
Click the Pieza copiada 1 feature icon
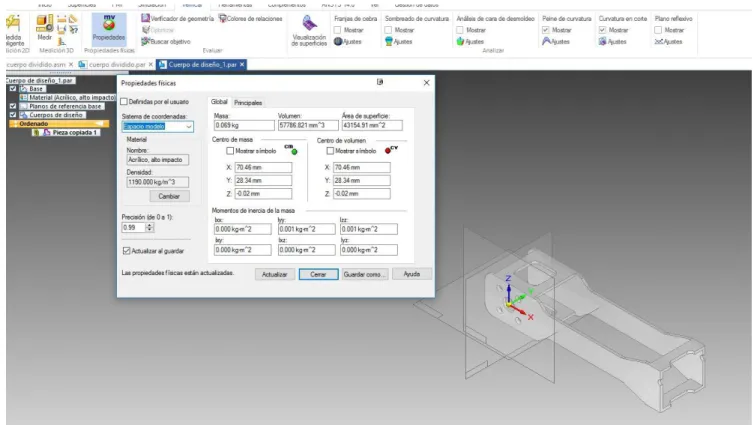point(47,132)
